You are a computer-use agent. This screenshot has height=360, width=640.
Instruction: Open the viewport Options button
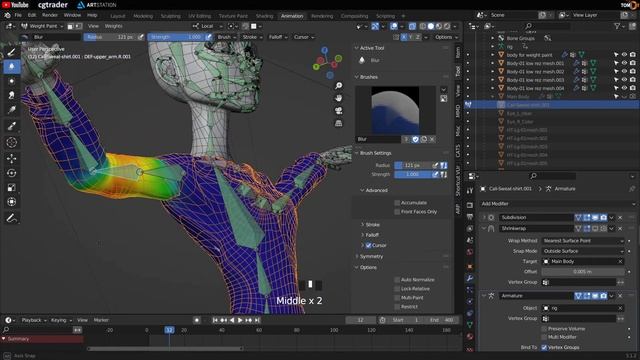pos(446,37)
